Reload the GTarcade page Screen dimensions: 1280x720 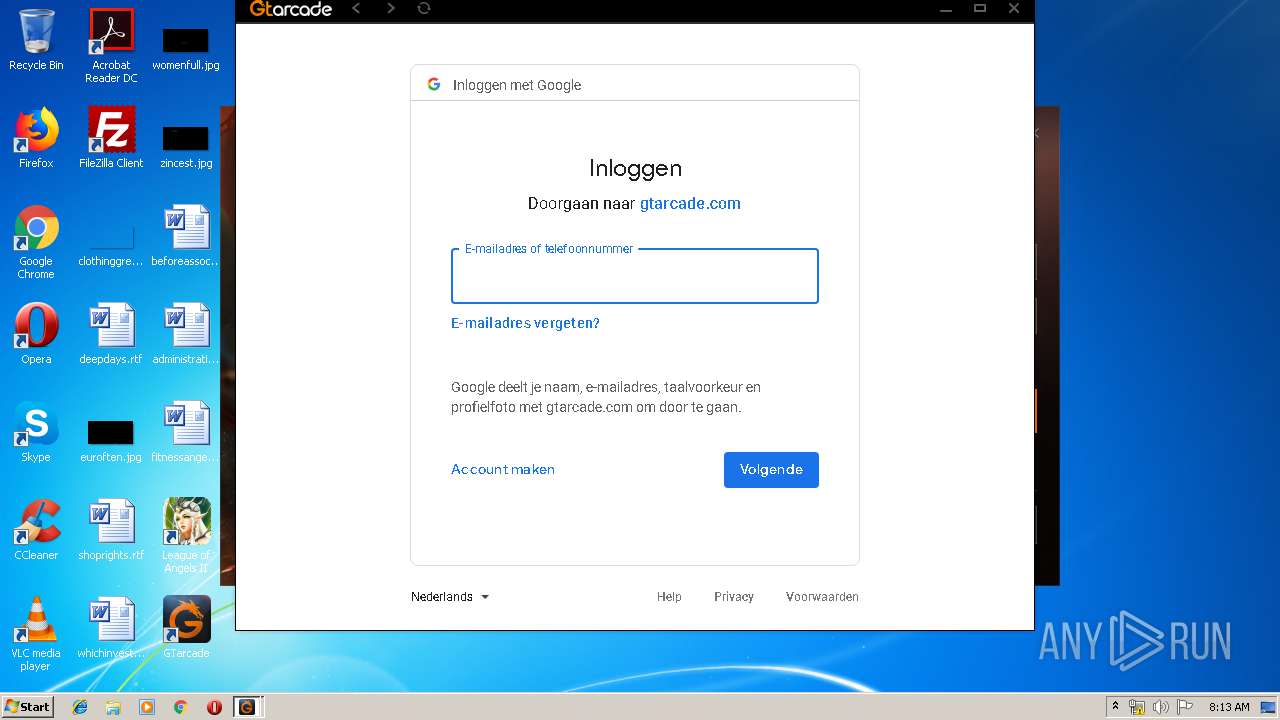point(424,9)
